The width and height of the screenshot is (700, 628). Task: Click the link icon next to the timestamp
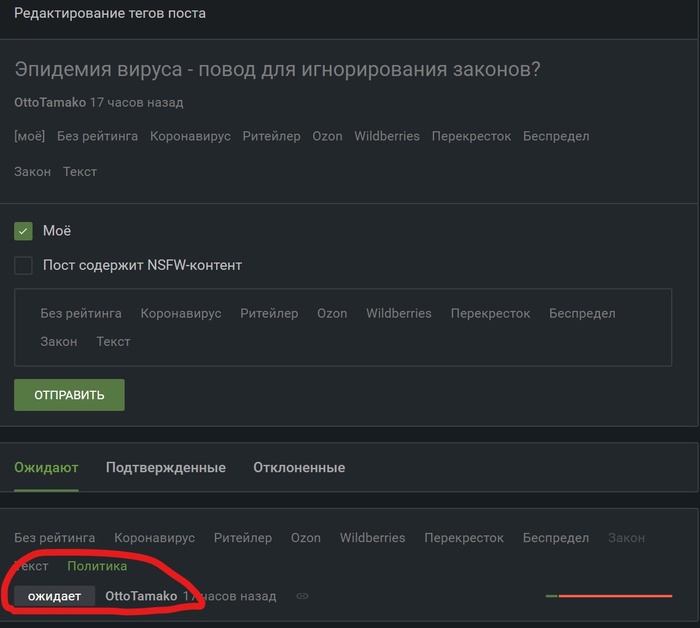302,596
